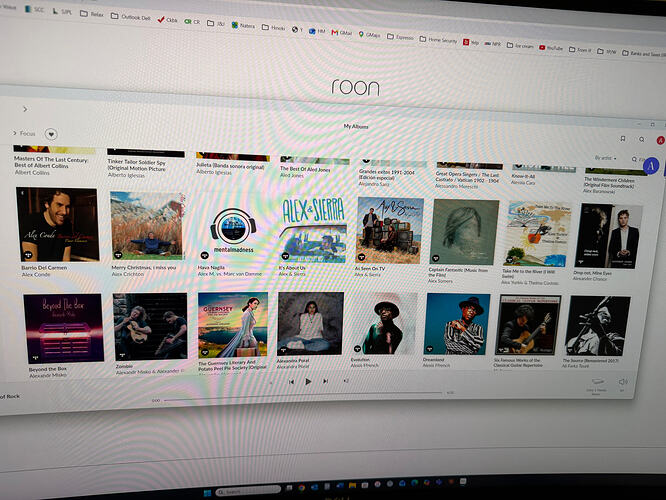Screen dimensions: 666x500
Task: Open the CR bookmark
Action: (x=192, y=21)
